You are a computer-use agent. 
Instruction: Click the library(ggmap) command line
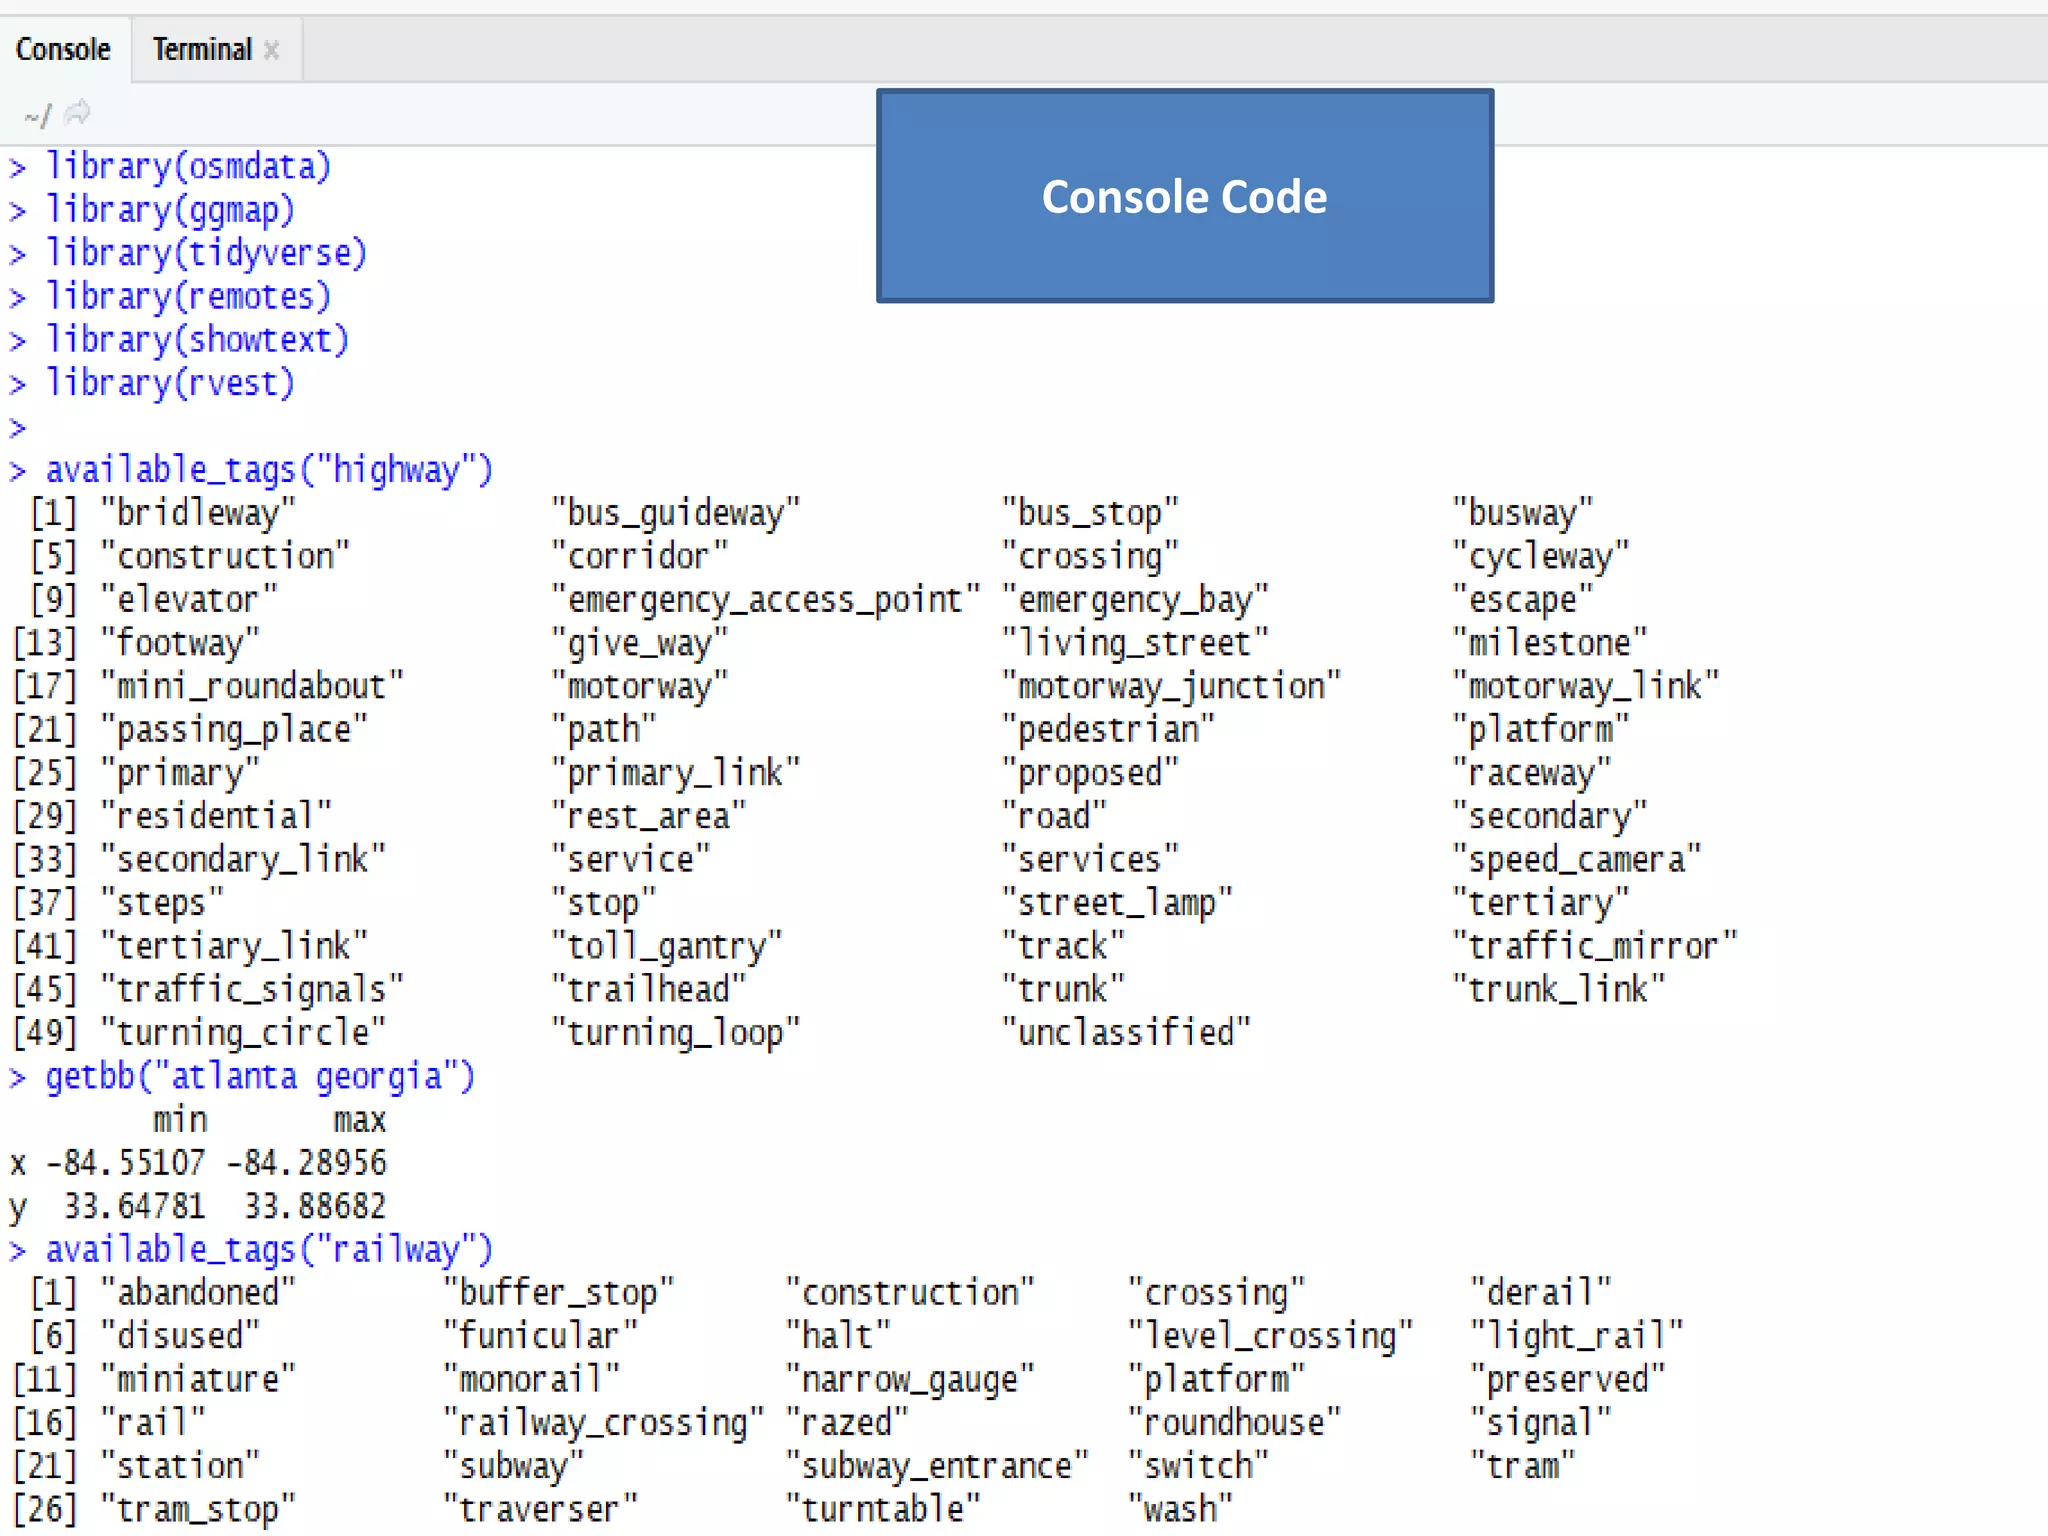[x=171, y=210]
